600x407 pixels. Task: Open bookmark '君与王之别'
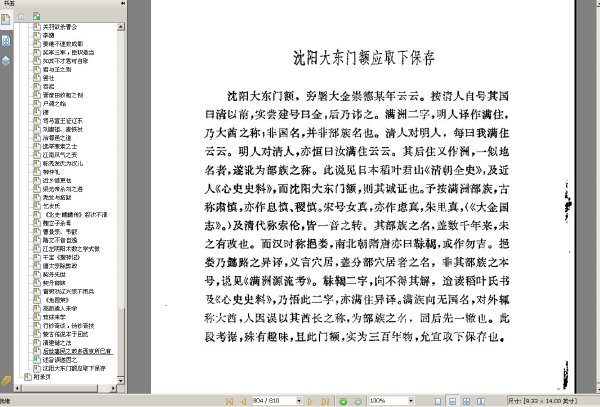point(57,70)
